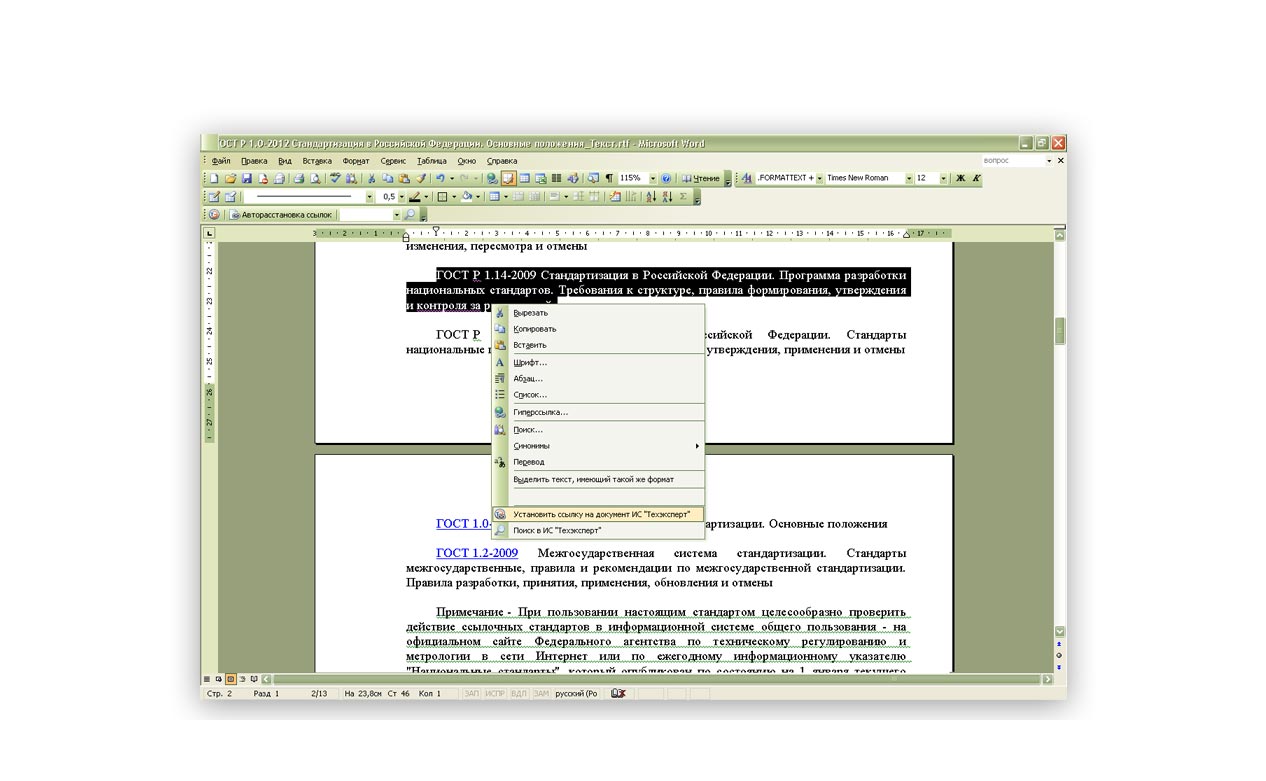Open the Times New Roman font dropdown
The width and height of the screenshot is (1266, 781).
click(x=909, y=178)
